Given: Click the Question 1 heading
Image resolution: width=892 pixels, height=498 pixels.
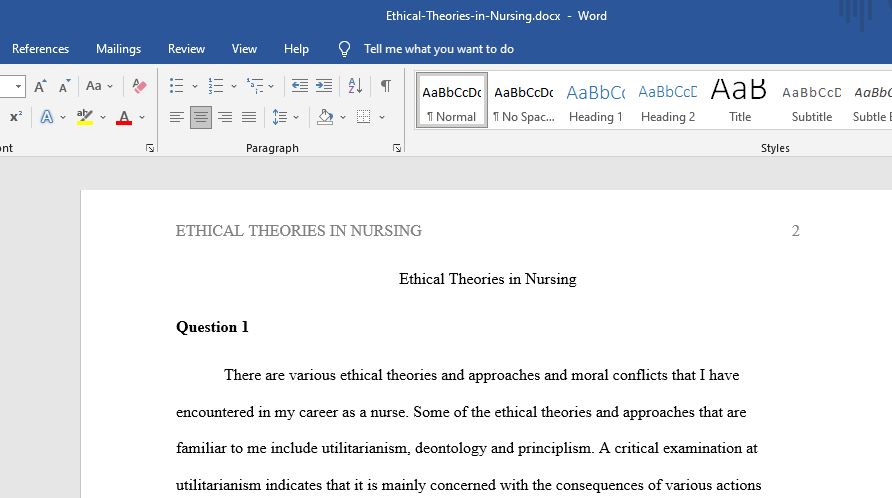Looking at the screenshot, I should pyautogui.click(x=212, y=327).
